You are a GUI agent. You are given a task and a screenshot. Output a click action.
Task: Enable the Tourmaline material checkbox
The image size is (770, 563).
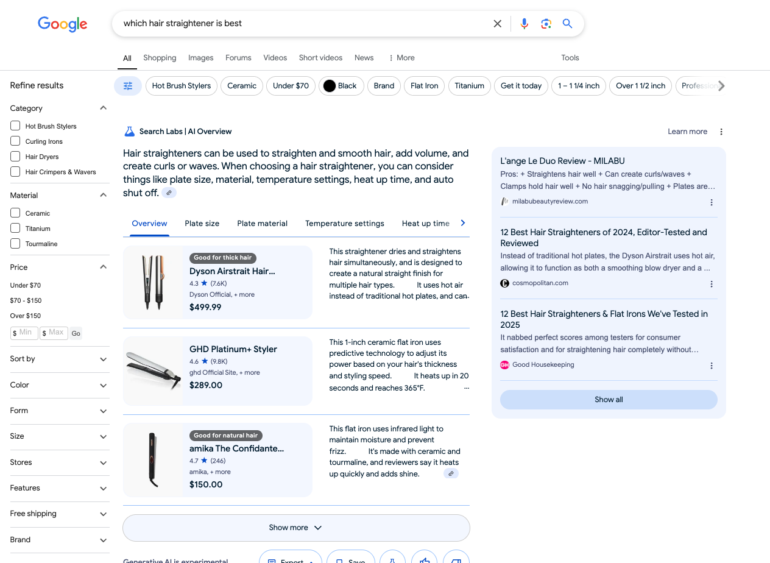[15, 243]
